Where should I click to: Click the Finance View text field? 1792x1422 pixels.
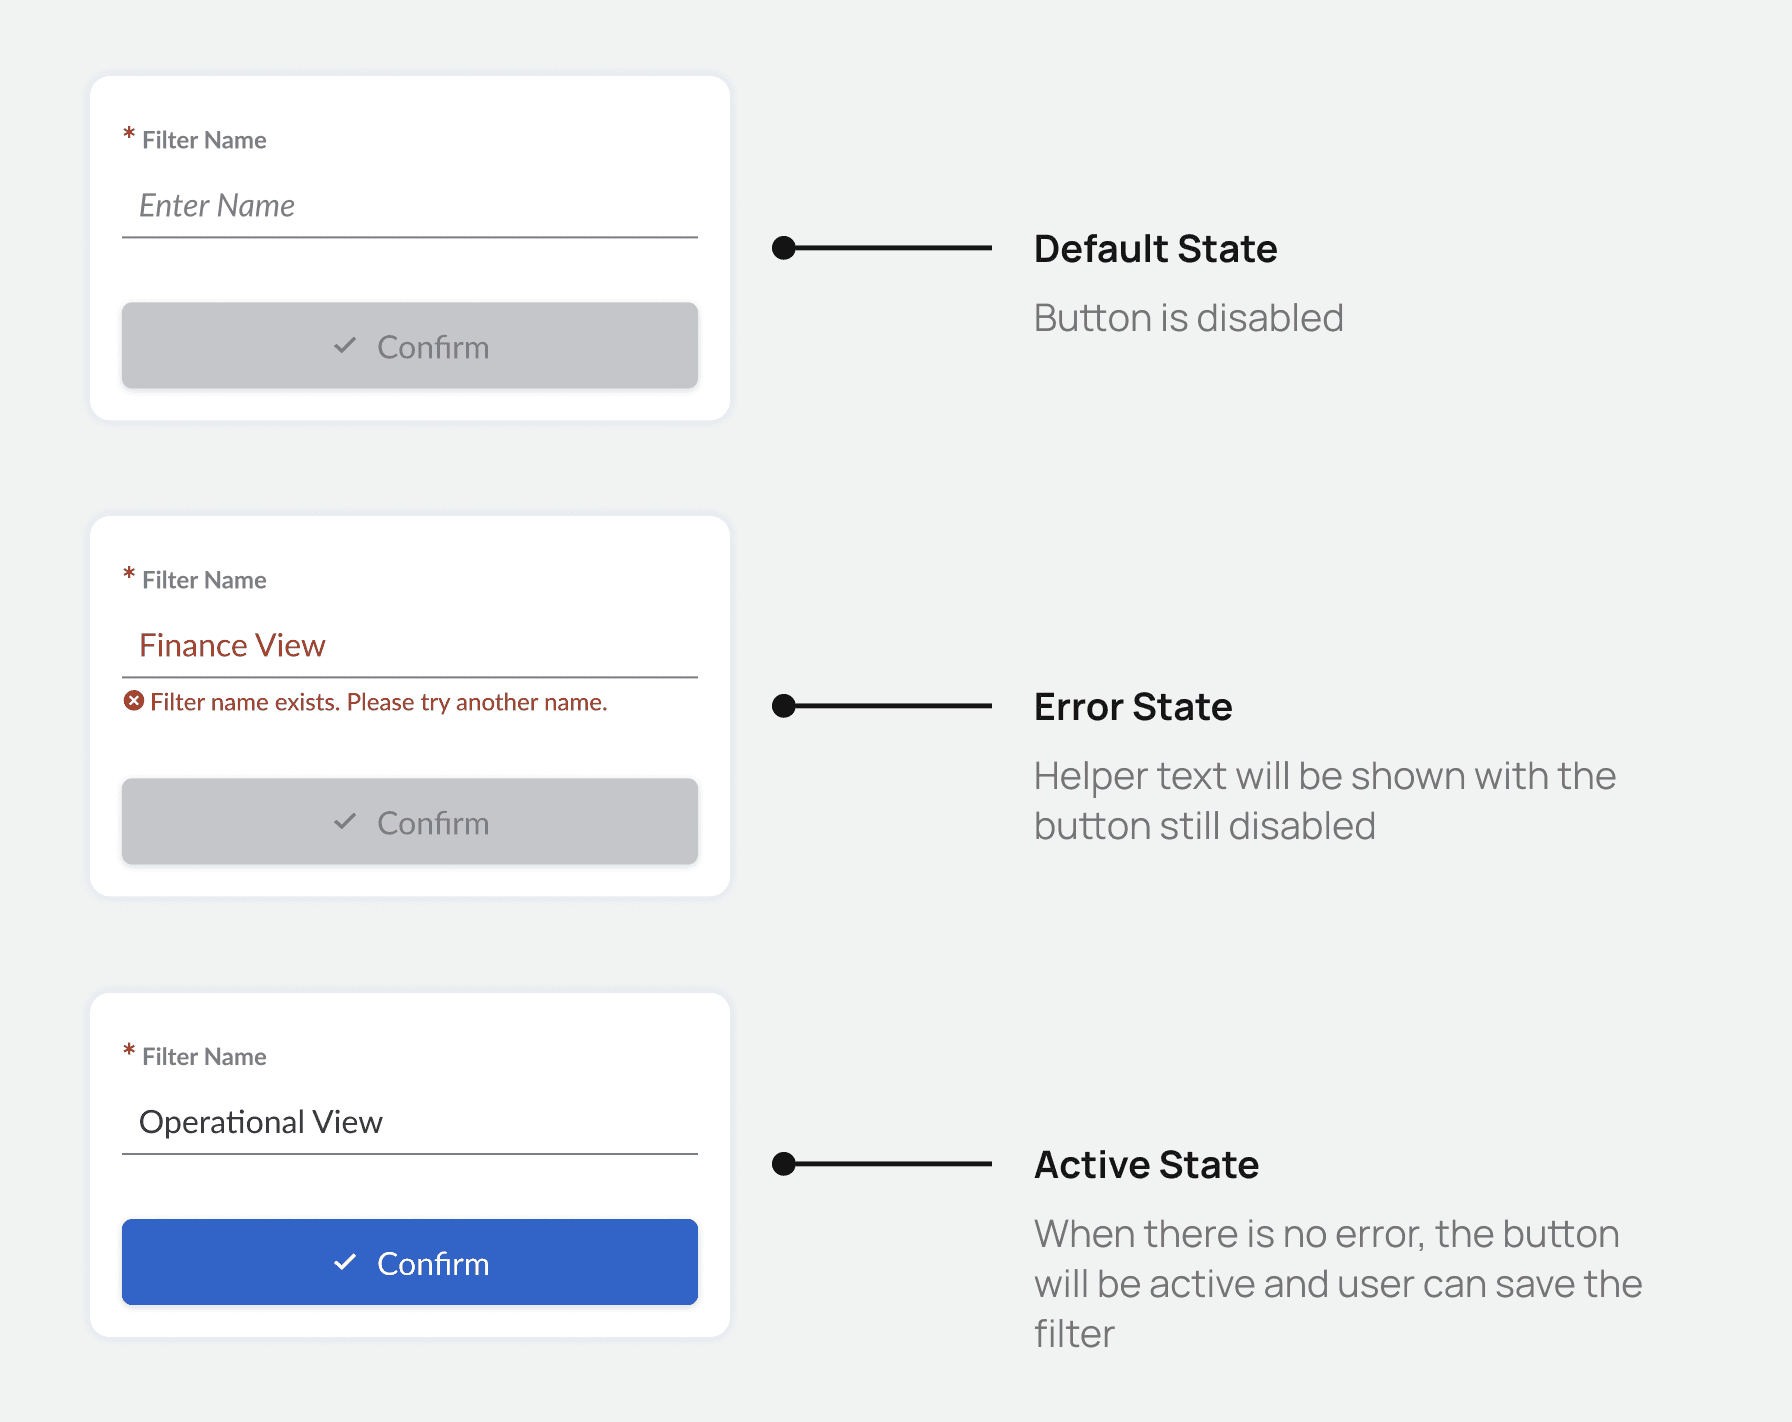point(410,646)
